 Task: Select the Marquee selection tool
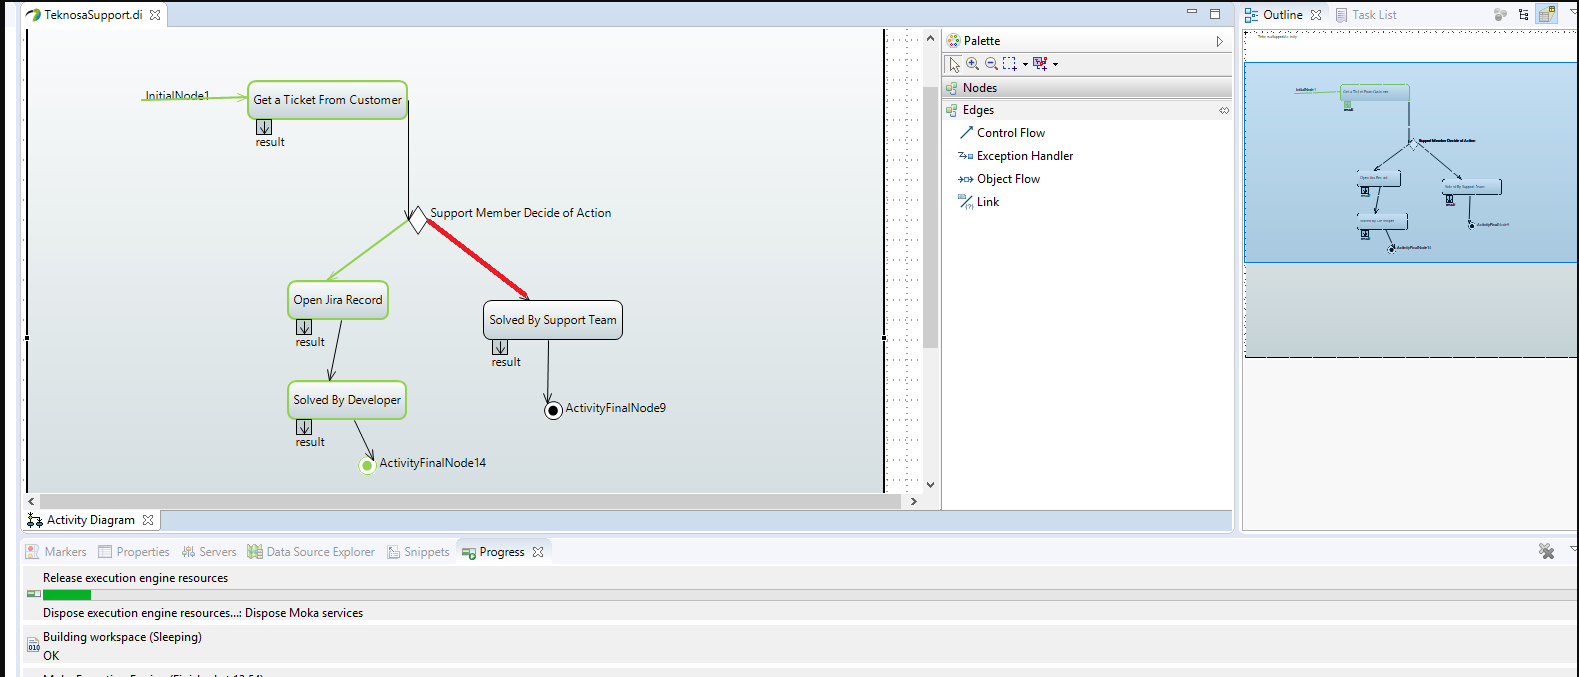pos(1010,64)
